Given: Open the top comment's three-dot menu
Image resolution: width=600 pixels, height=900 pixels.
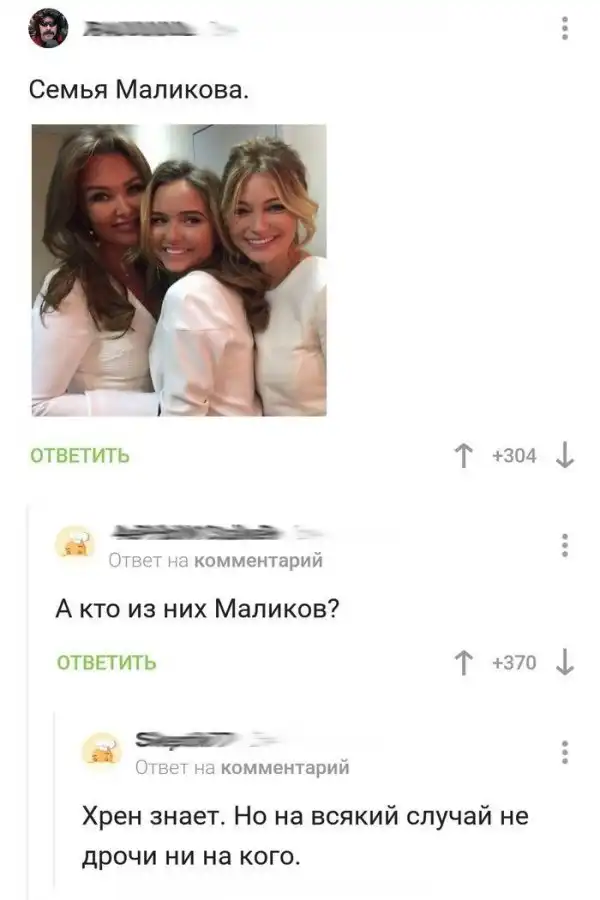Looking at the screenshot, I should tap(565, 28).
